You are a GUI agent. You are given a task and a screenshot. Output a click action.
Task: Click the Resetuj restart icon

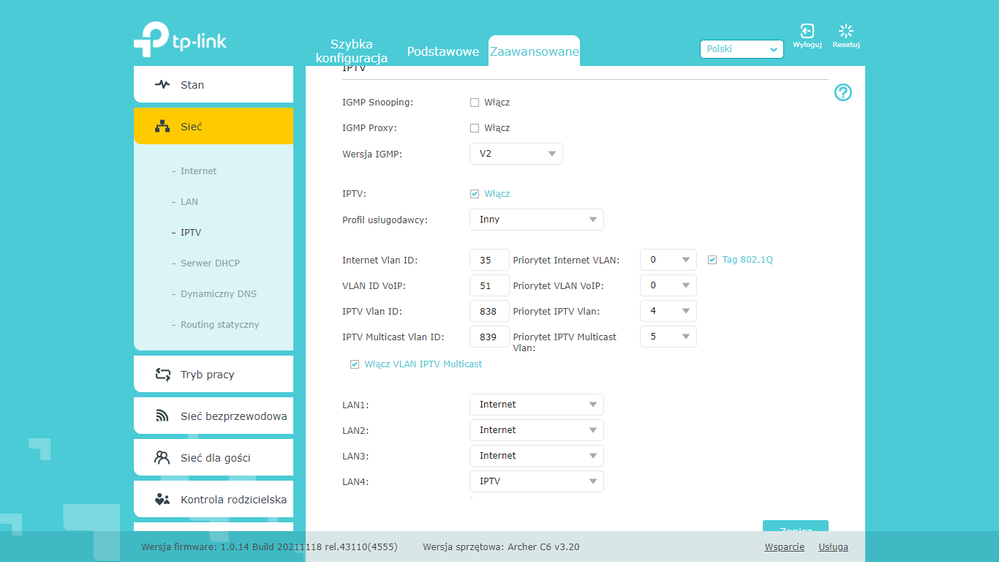(846, 33)
